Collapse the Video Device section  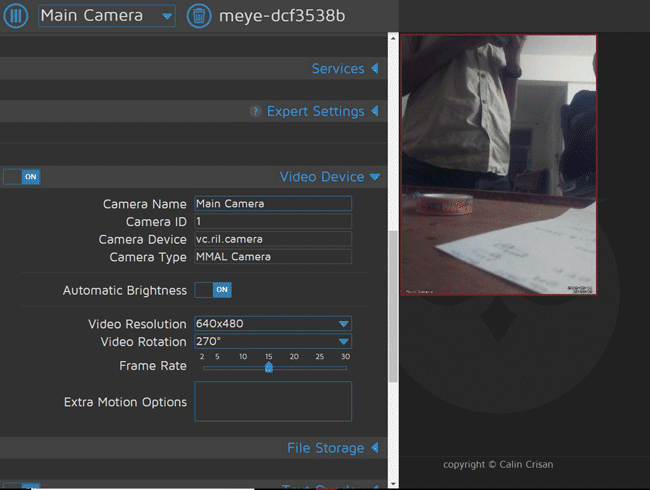[330, 177]
